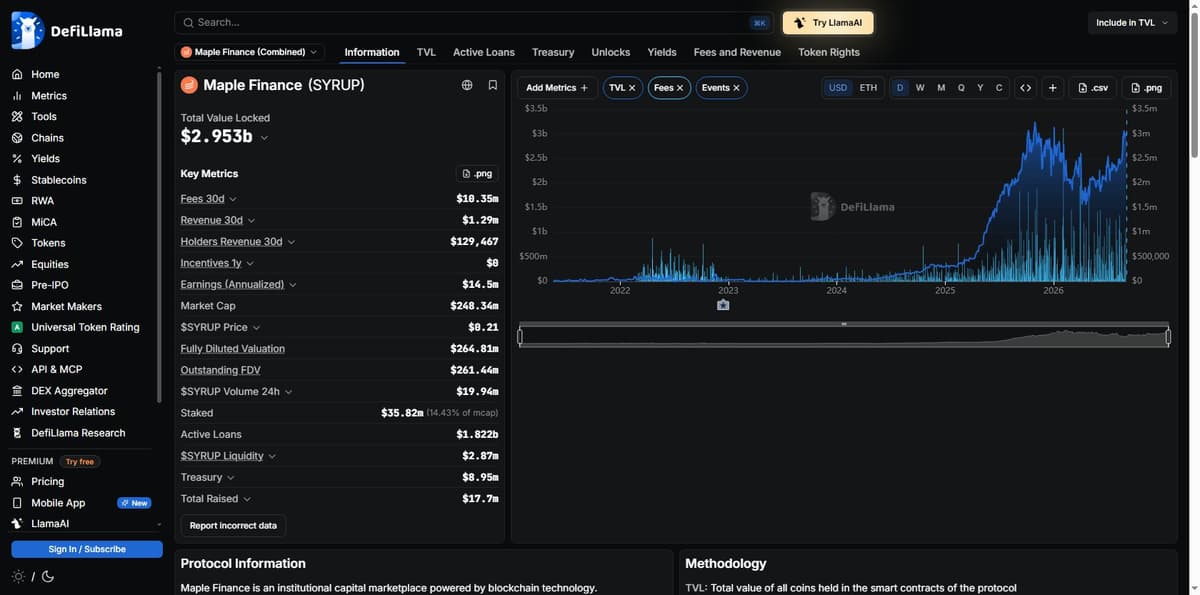Open the Treasury tab

[553, 52]
